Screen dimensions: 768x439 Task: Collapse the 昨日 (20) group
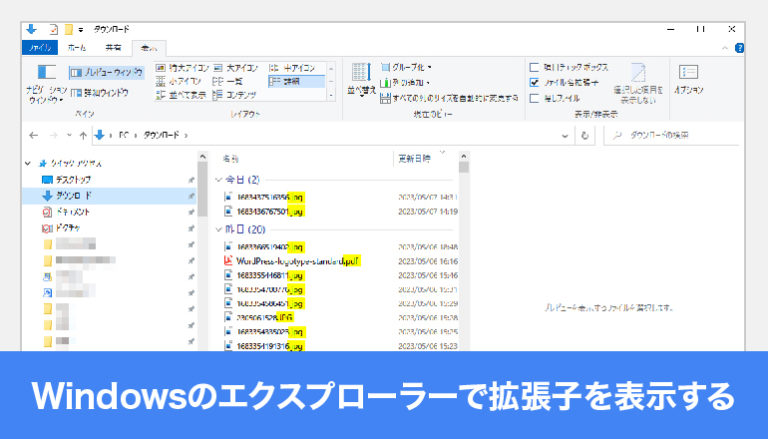point(219,229)
